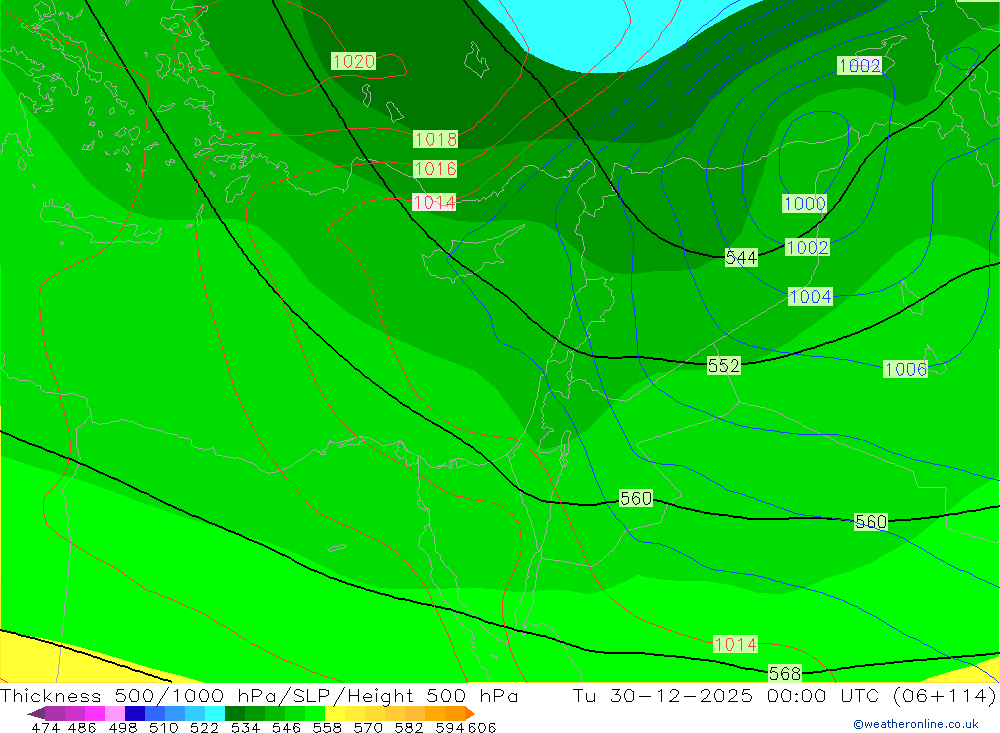
Task: Click the 486 legend value
Action: [x=81, y=727]
